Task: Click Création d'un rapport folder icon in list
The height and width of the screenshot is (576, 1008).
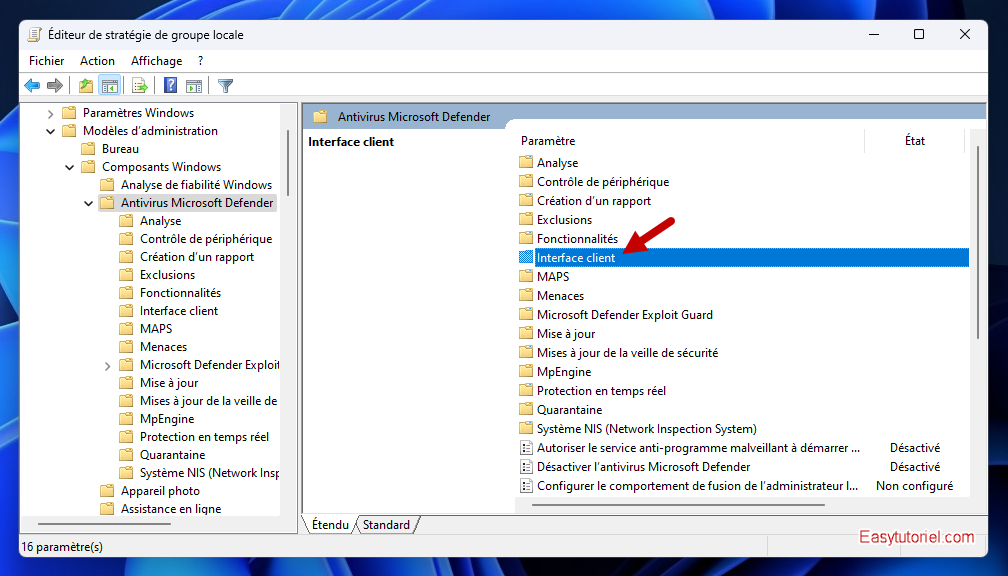Action: click(526, 200)
